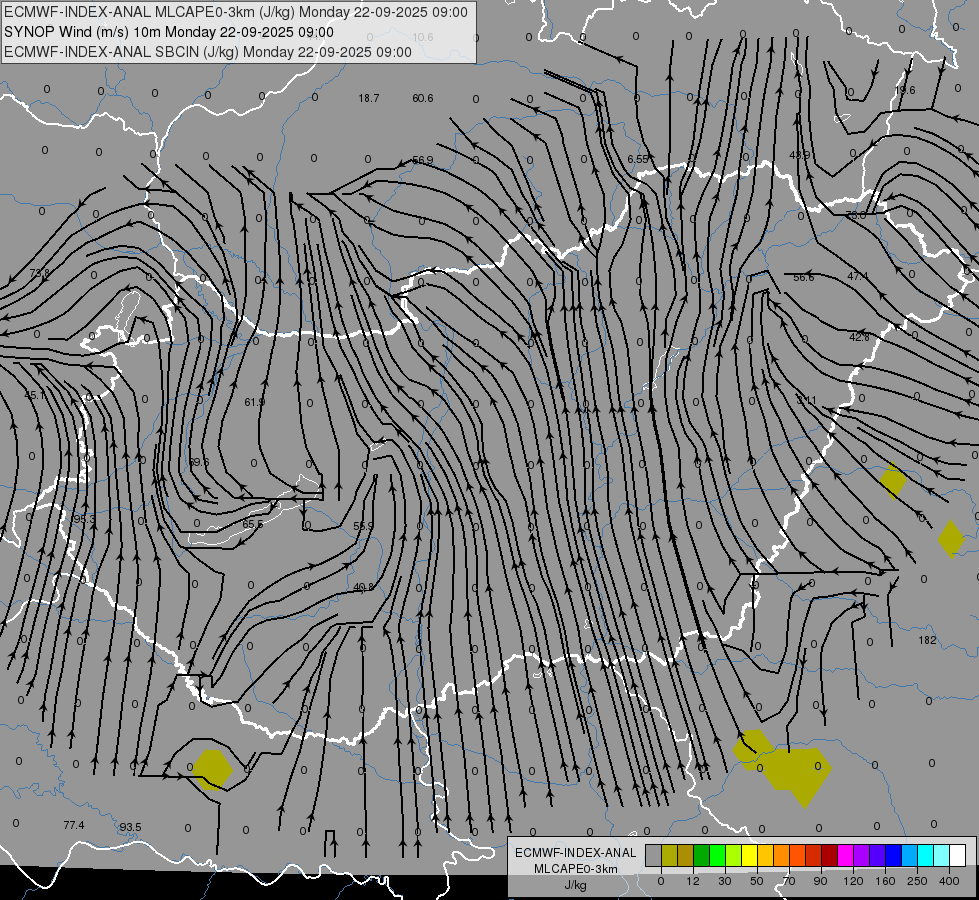The width and height of the screenshot is (979, 900).
Task: Click the legend tick label 400
Action: click(949, 881)
